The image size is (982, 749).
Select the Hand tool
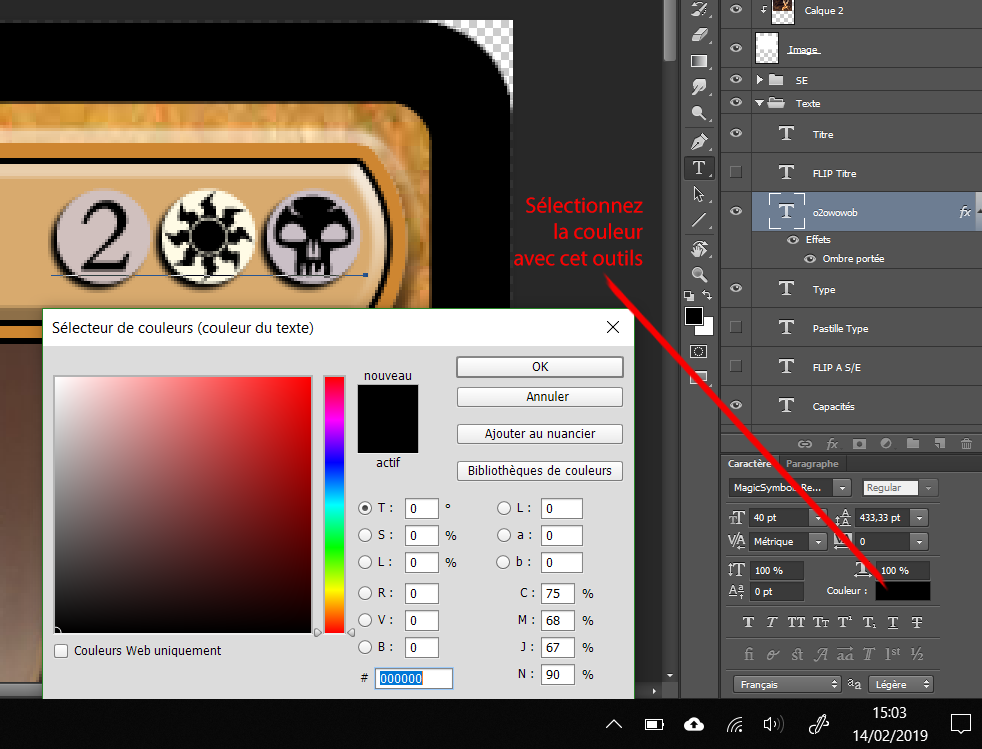pyautogui.click(x=699, y=248)
